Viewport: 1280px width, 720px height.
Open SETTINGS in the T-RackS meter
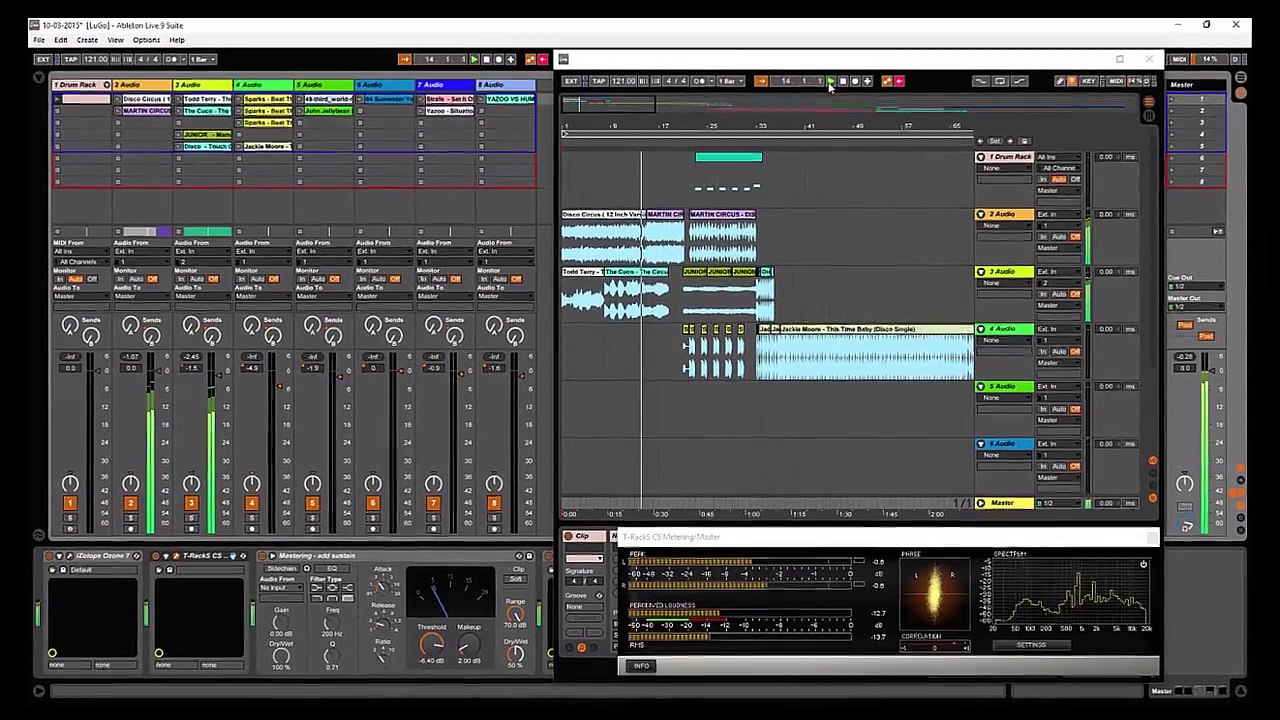point(1031,645)
